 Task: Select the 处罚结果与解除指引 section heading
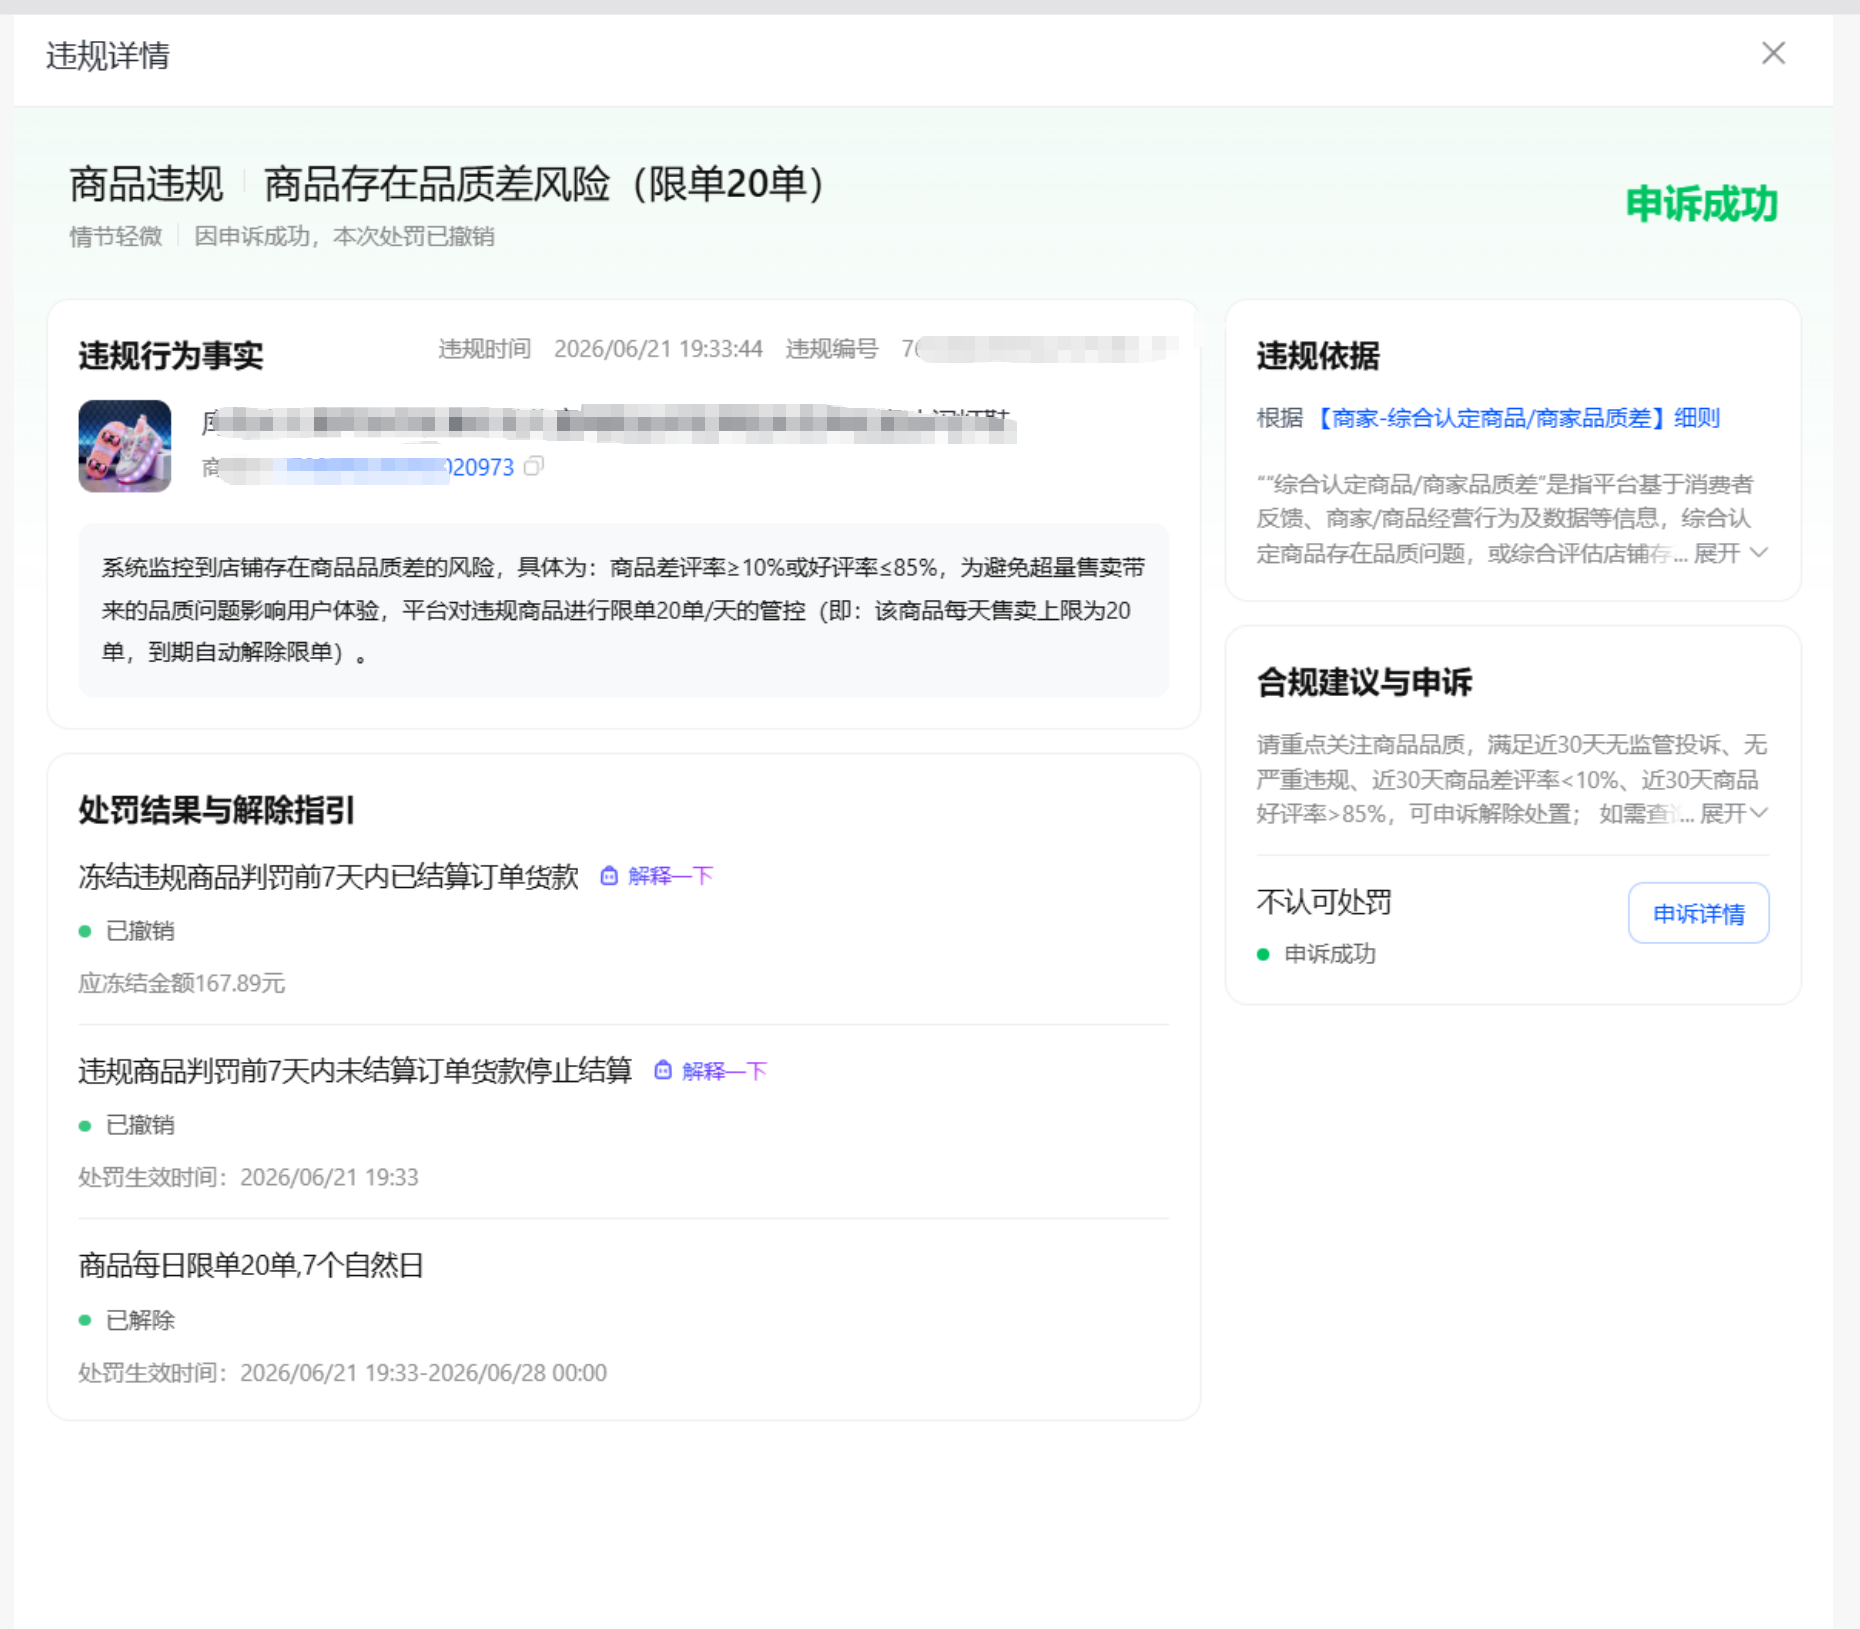[x=217, y=810]
